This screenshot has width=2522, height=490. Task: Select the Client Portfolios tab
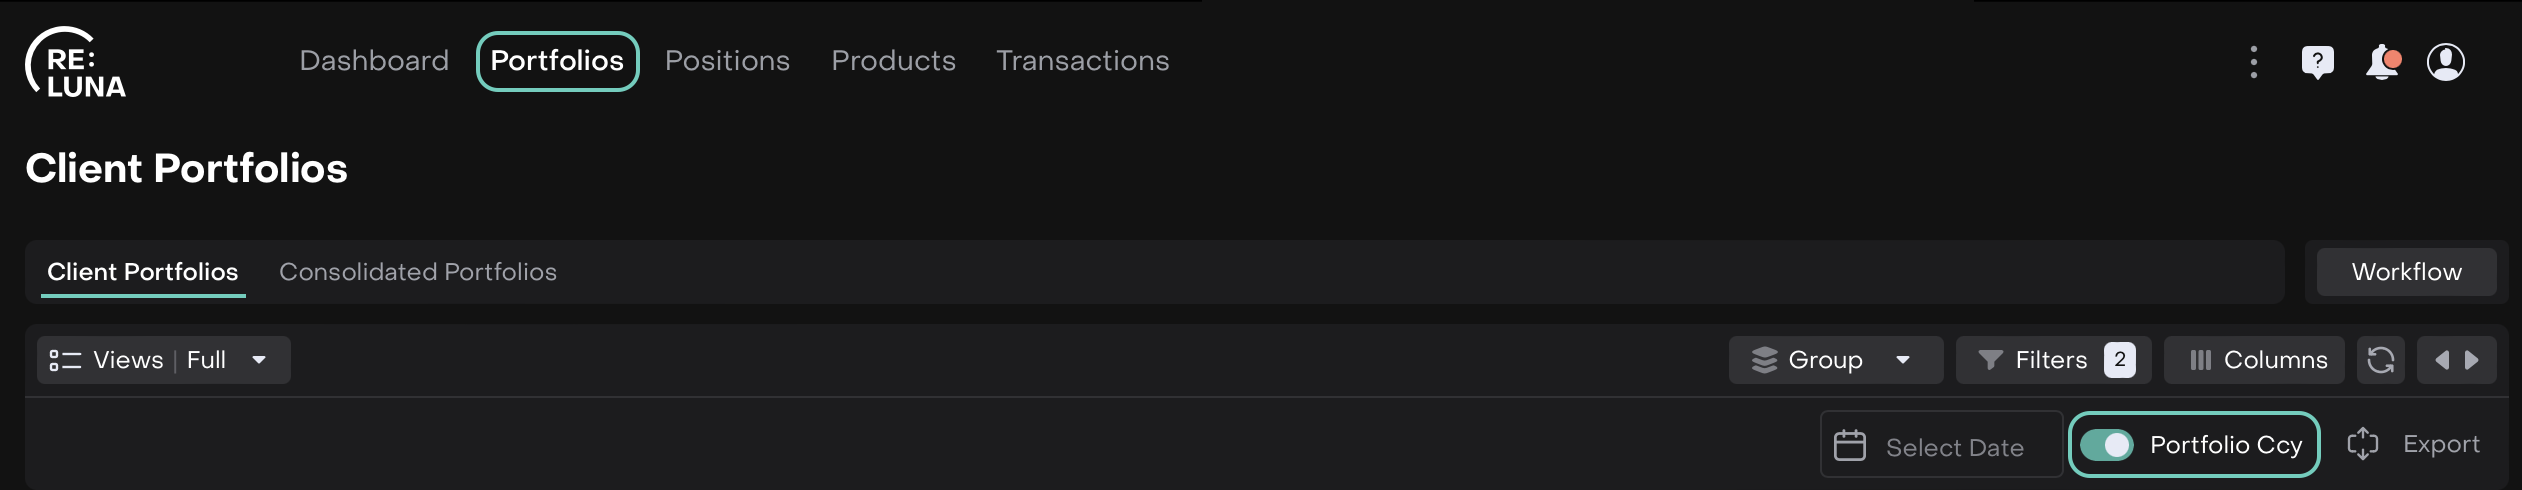pos(143,272)
